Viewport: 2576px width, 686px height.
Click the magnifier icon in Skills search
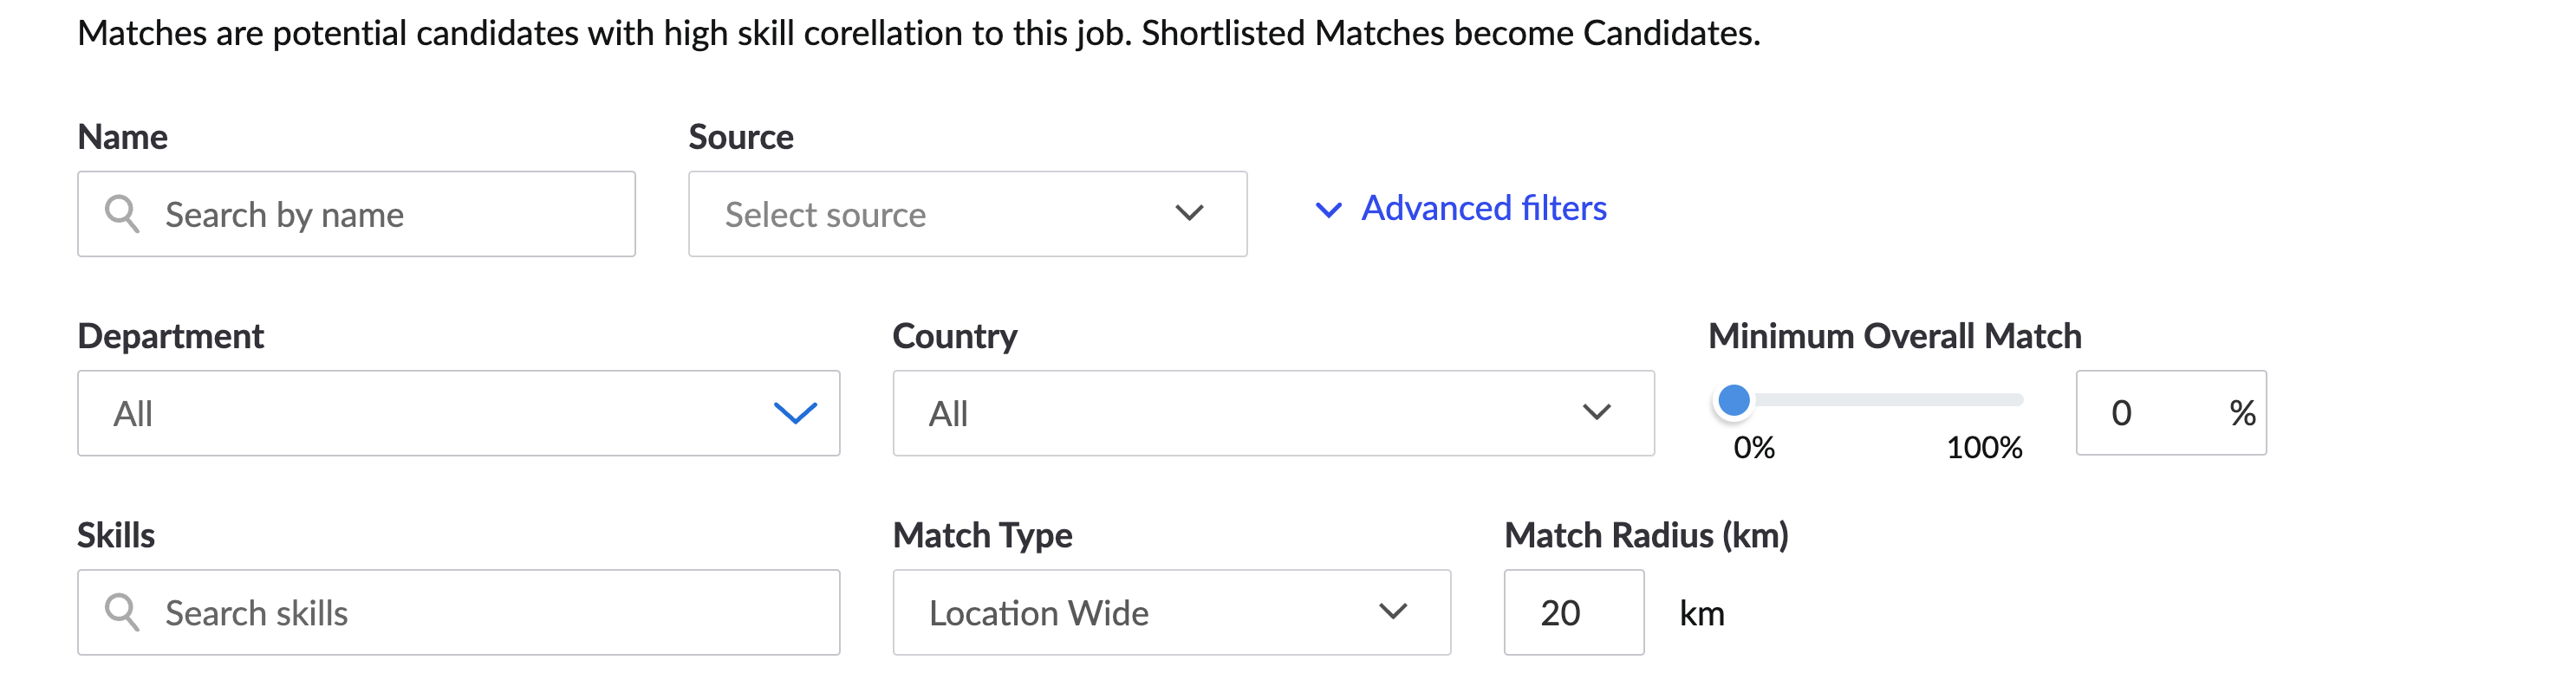coord(122,612)
